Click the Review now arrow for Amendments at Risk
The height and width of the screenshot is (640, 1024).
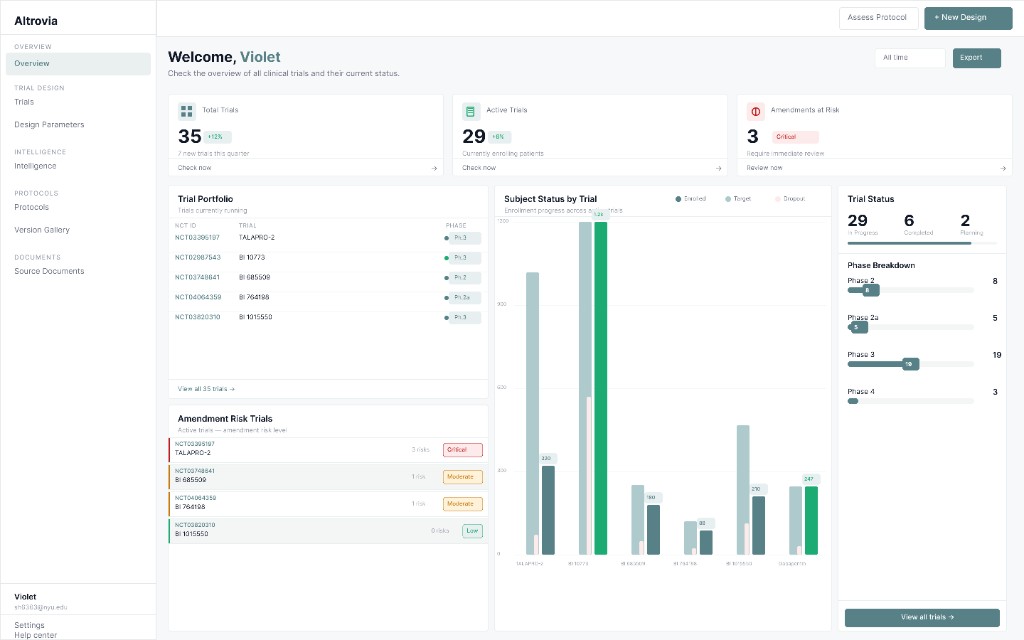(x=1005, y=169)
